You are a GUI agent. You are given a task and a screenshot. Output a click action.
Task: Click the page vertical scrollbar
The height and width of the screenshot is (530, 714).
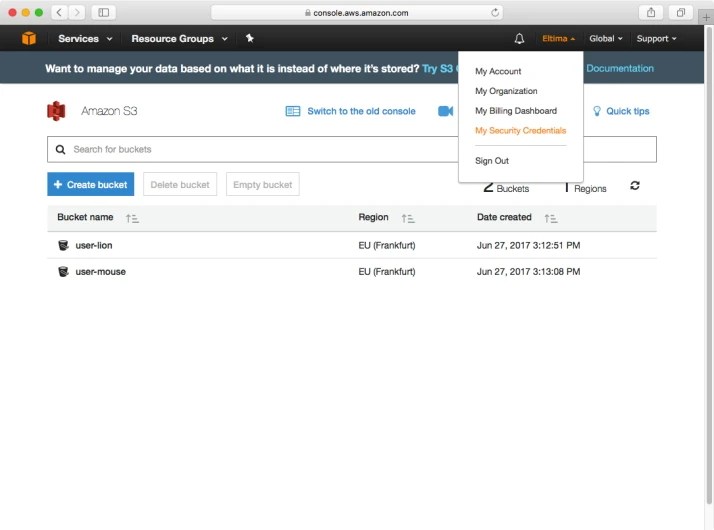click(709, 264)
